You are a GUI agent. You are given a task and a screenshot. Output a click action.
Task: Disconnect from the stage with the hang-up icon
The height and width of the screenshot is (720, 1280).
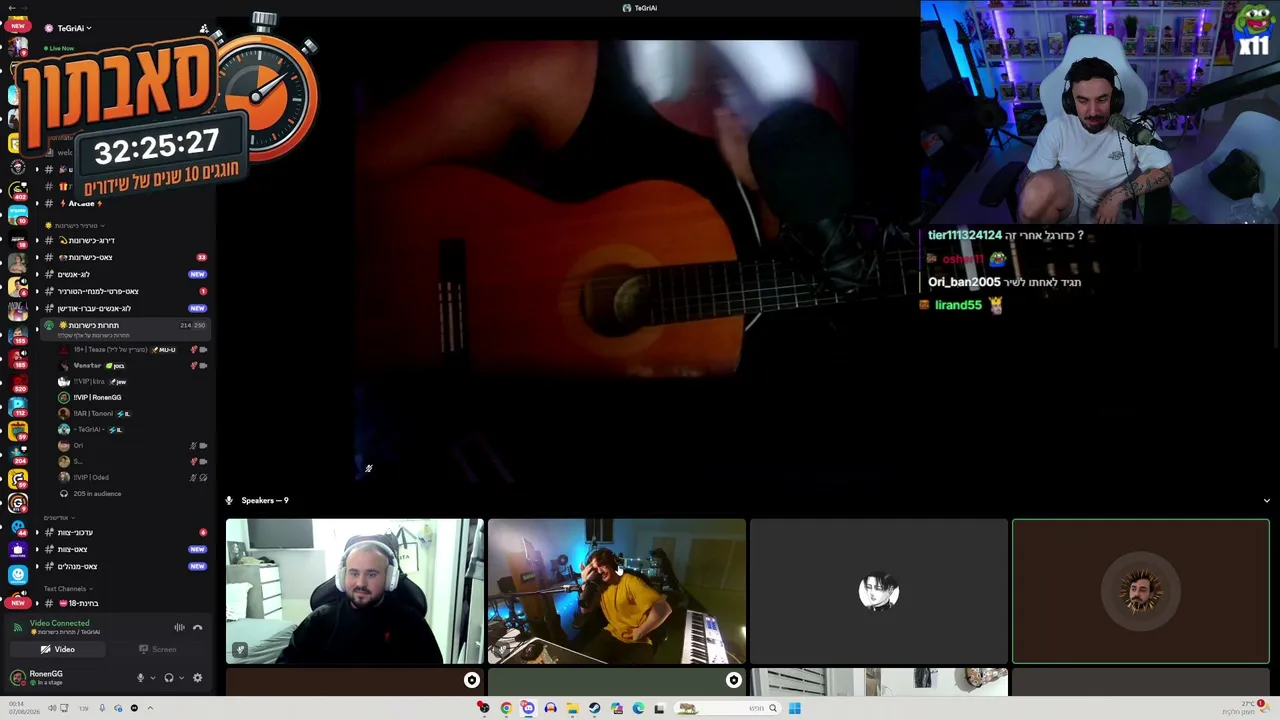click(x=197, y=627)
